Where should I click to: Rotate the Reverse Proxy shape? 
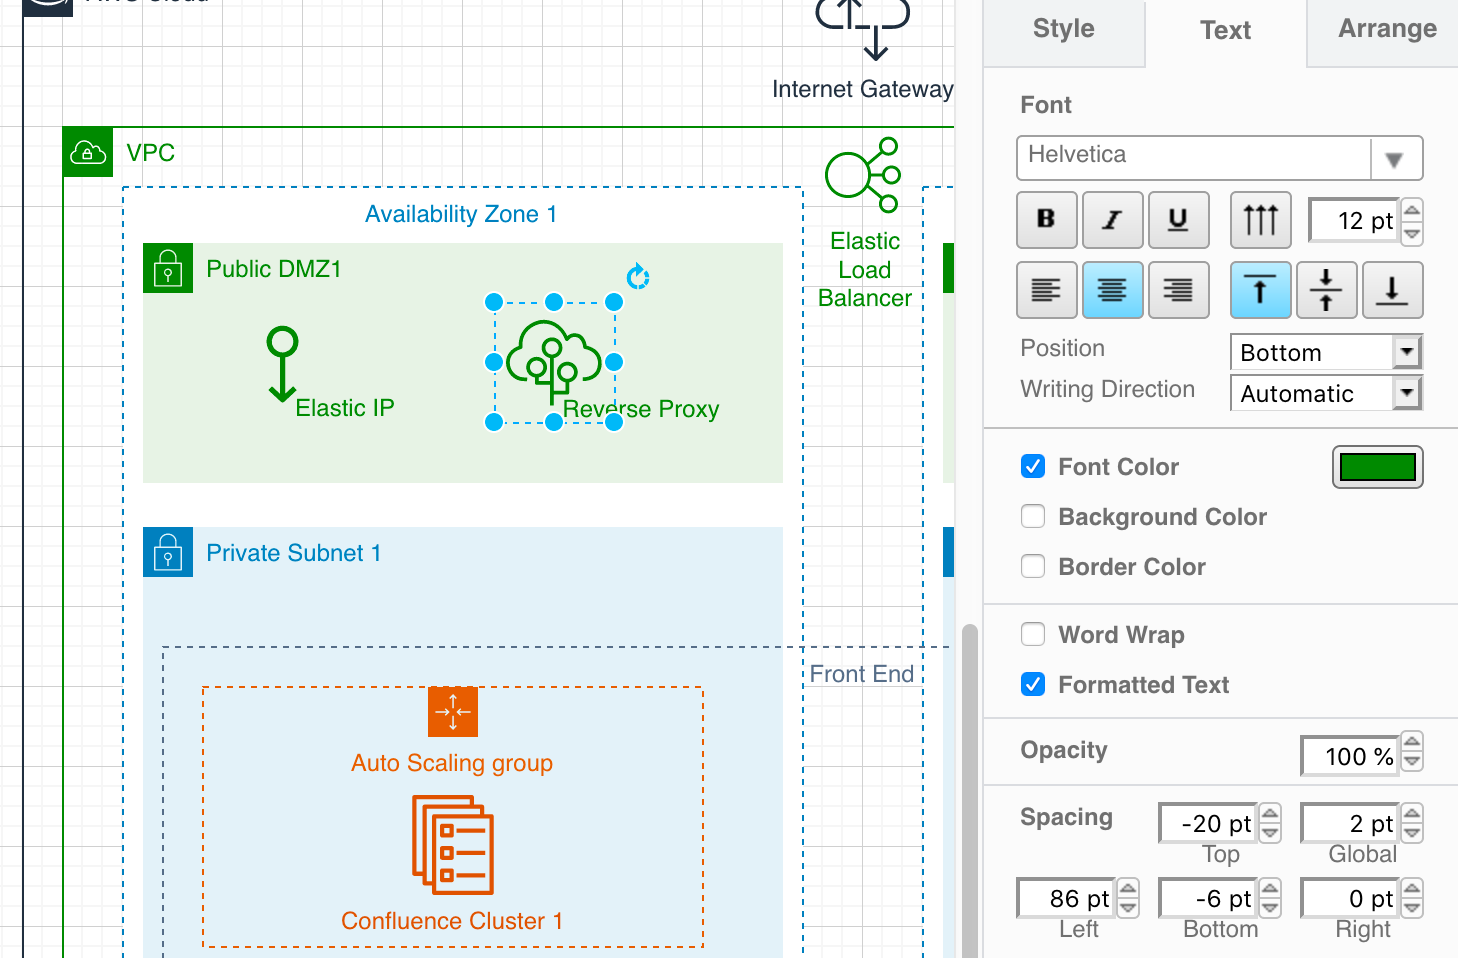638,277
